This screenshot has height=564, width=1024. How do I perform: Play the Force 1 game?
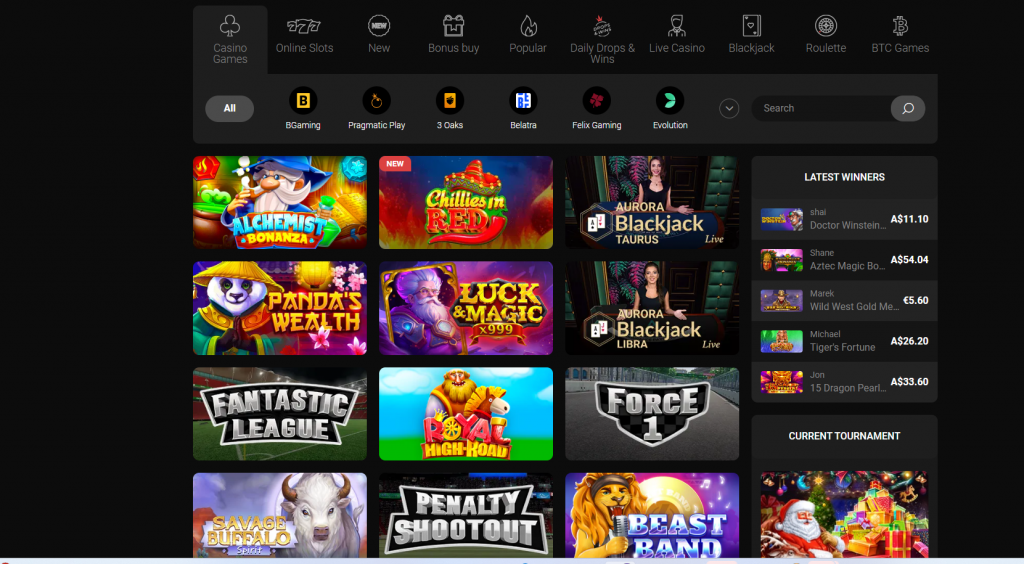coord(652,414)
